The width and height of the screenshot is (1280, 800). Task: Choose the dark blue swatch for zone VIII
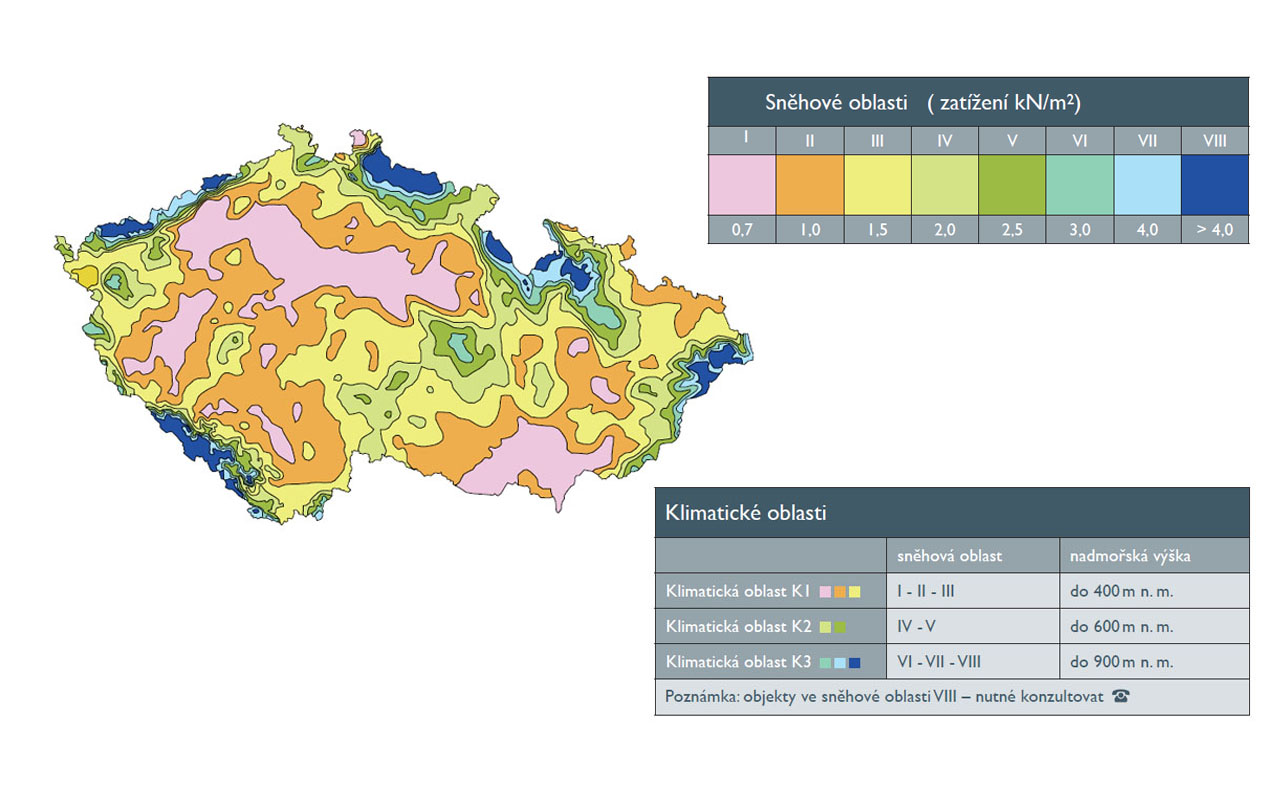click(x=1215, y=184)
